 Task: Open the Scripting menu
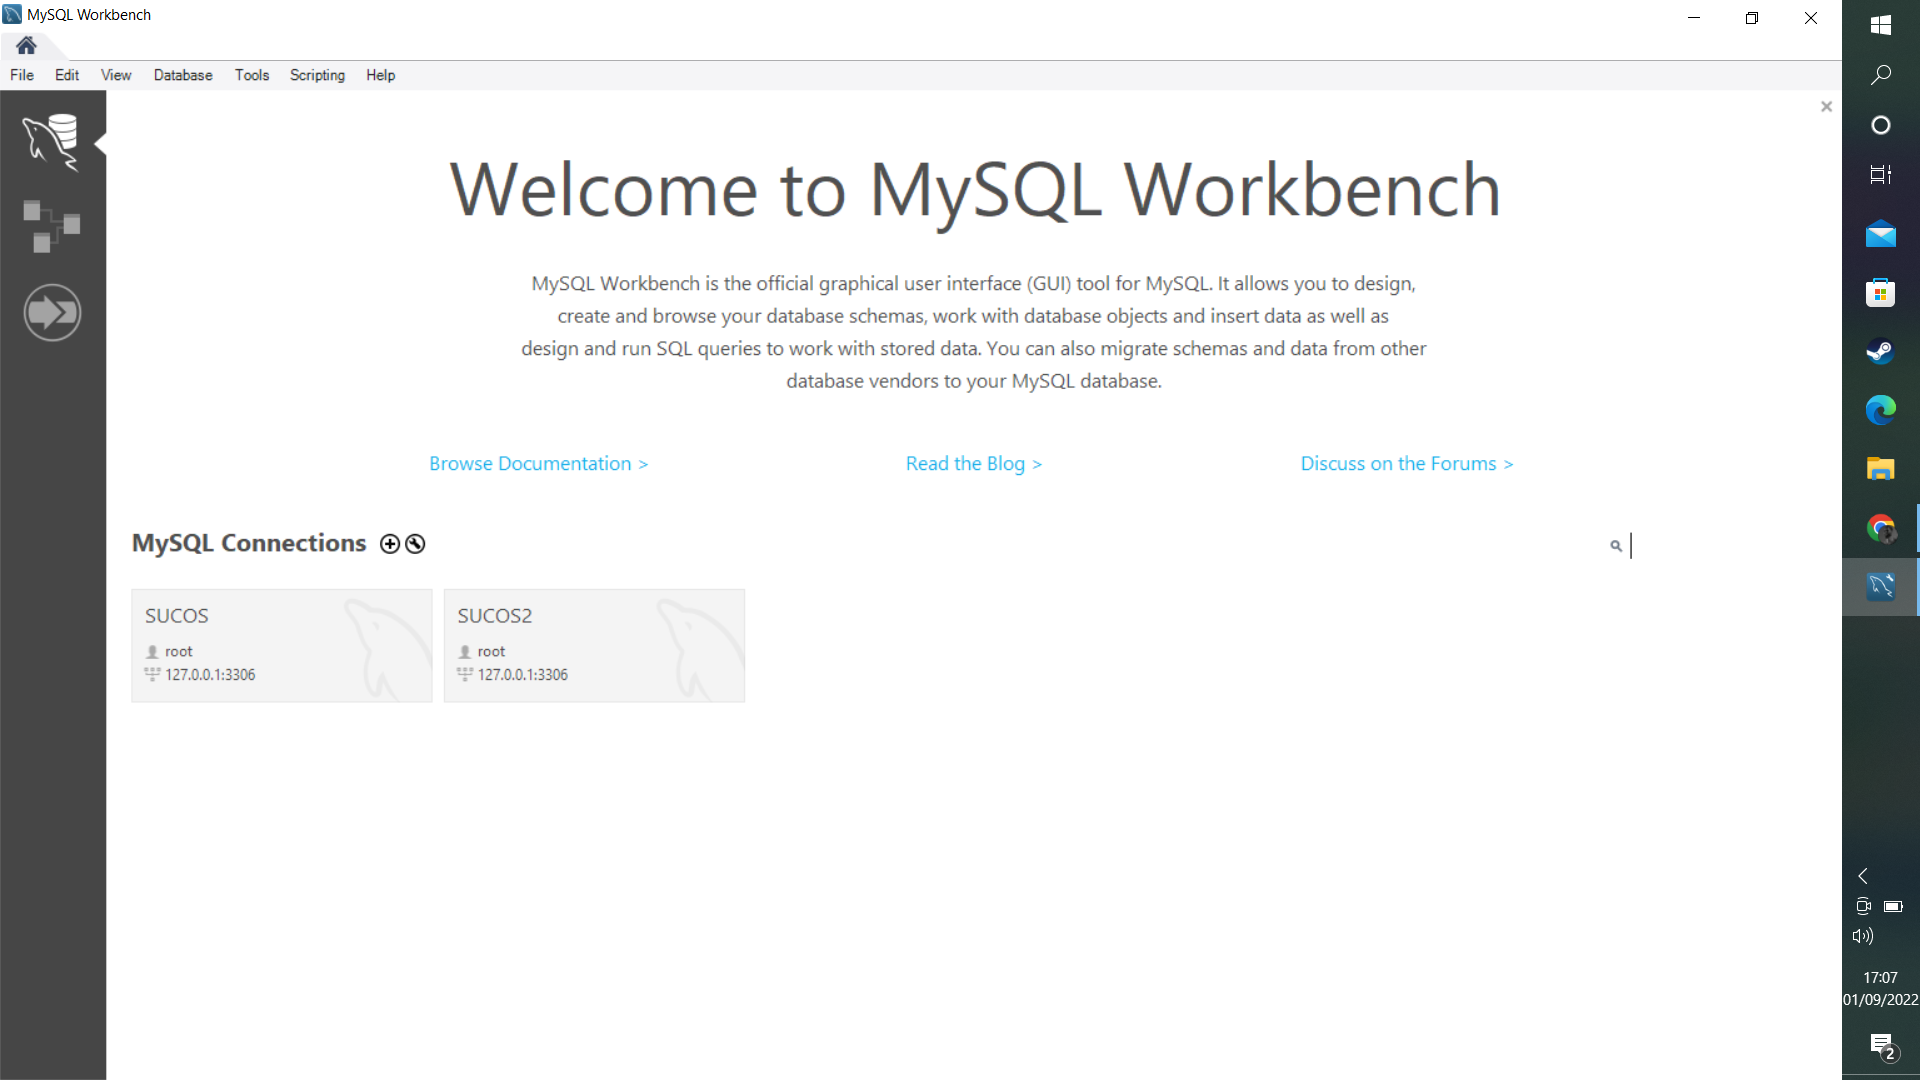(x=317, y=75)
